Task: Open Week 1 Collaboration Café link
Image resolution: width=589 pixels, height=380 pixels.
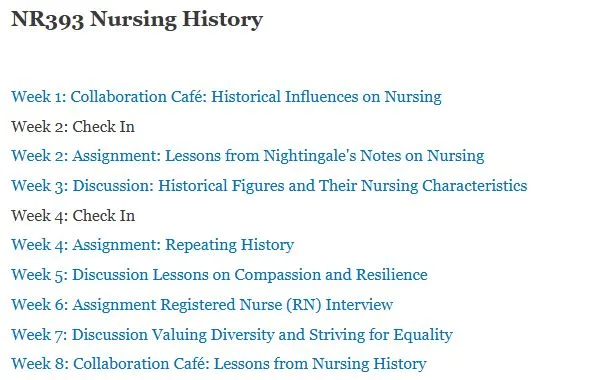Action: 226,97
